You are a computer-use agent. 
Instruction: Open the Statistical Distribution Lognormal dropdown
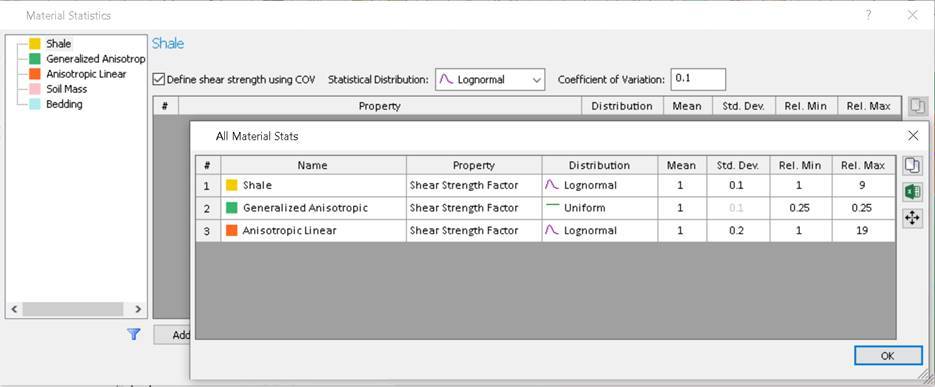[x=490, y=79]
